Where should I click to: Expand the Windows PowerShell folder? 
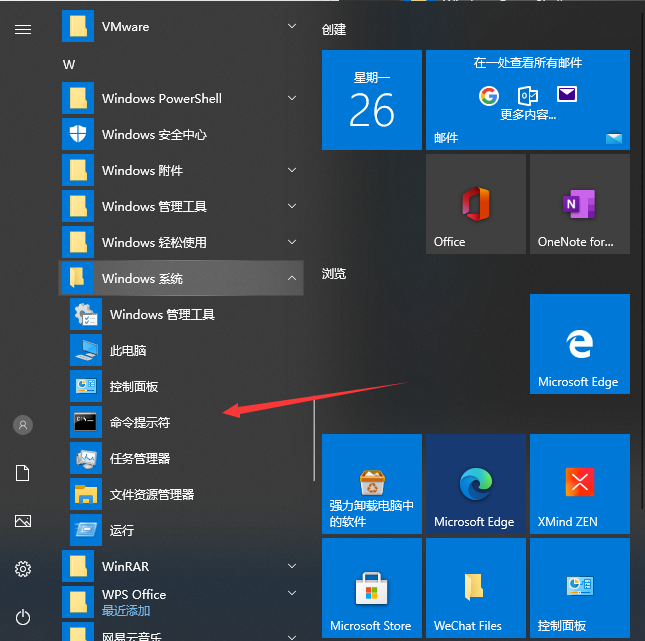tap(292, 98)
